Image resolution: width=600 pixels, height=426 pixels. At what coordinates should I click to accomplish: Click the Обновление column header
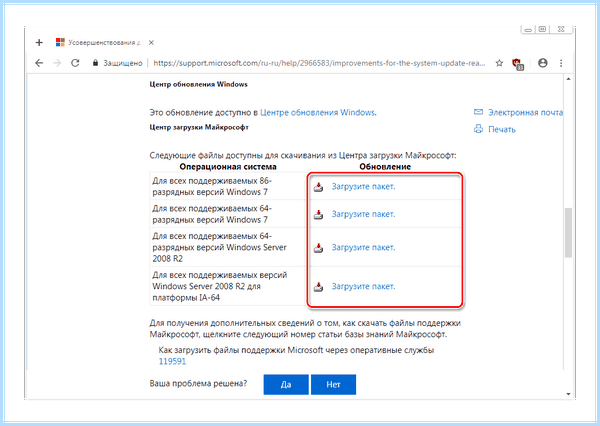click(x=385, y=167)
